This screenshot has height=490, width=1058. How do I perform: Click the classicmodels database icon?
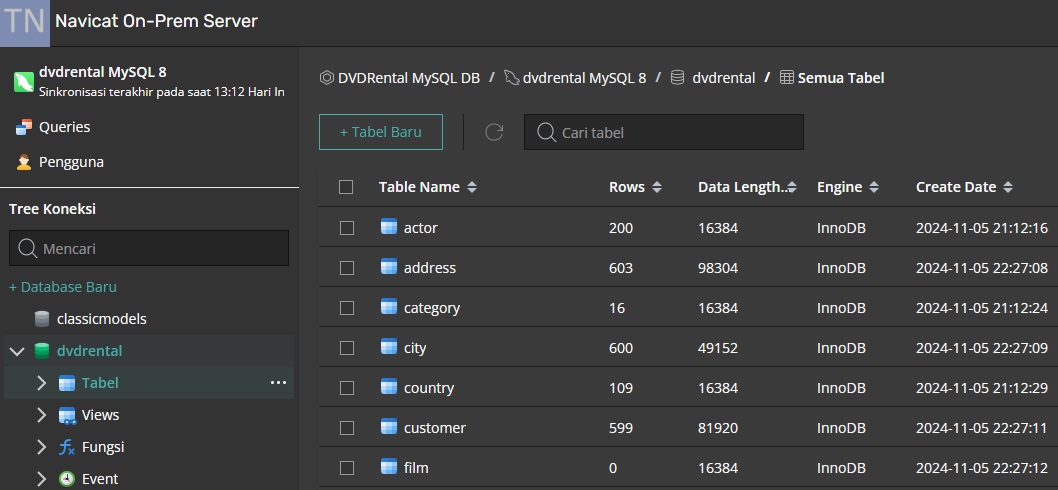pos(42,319)
